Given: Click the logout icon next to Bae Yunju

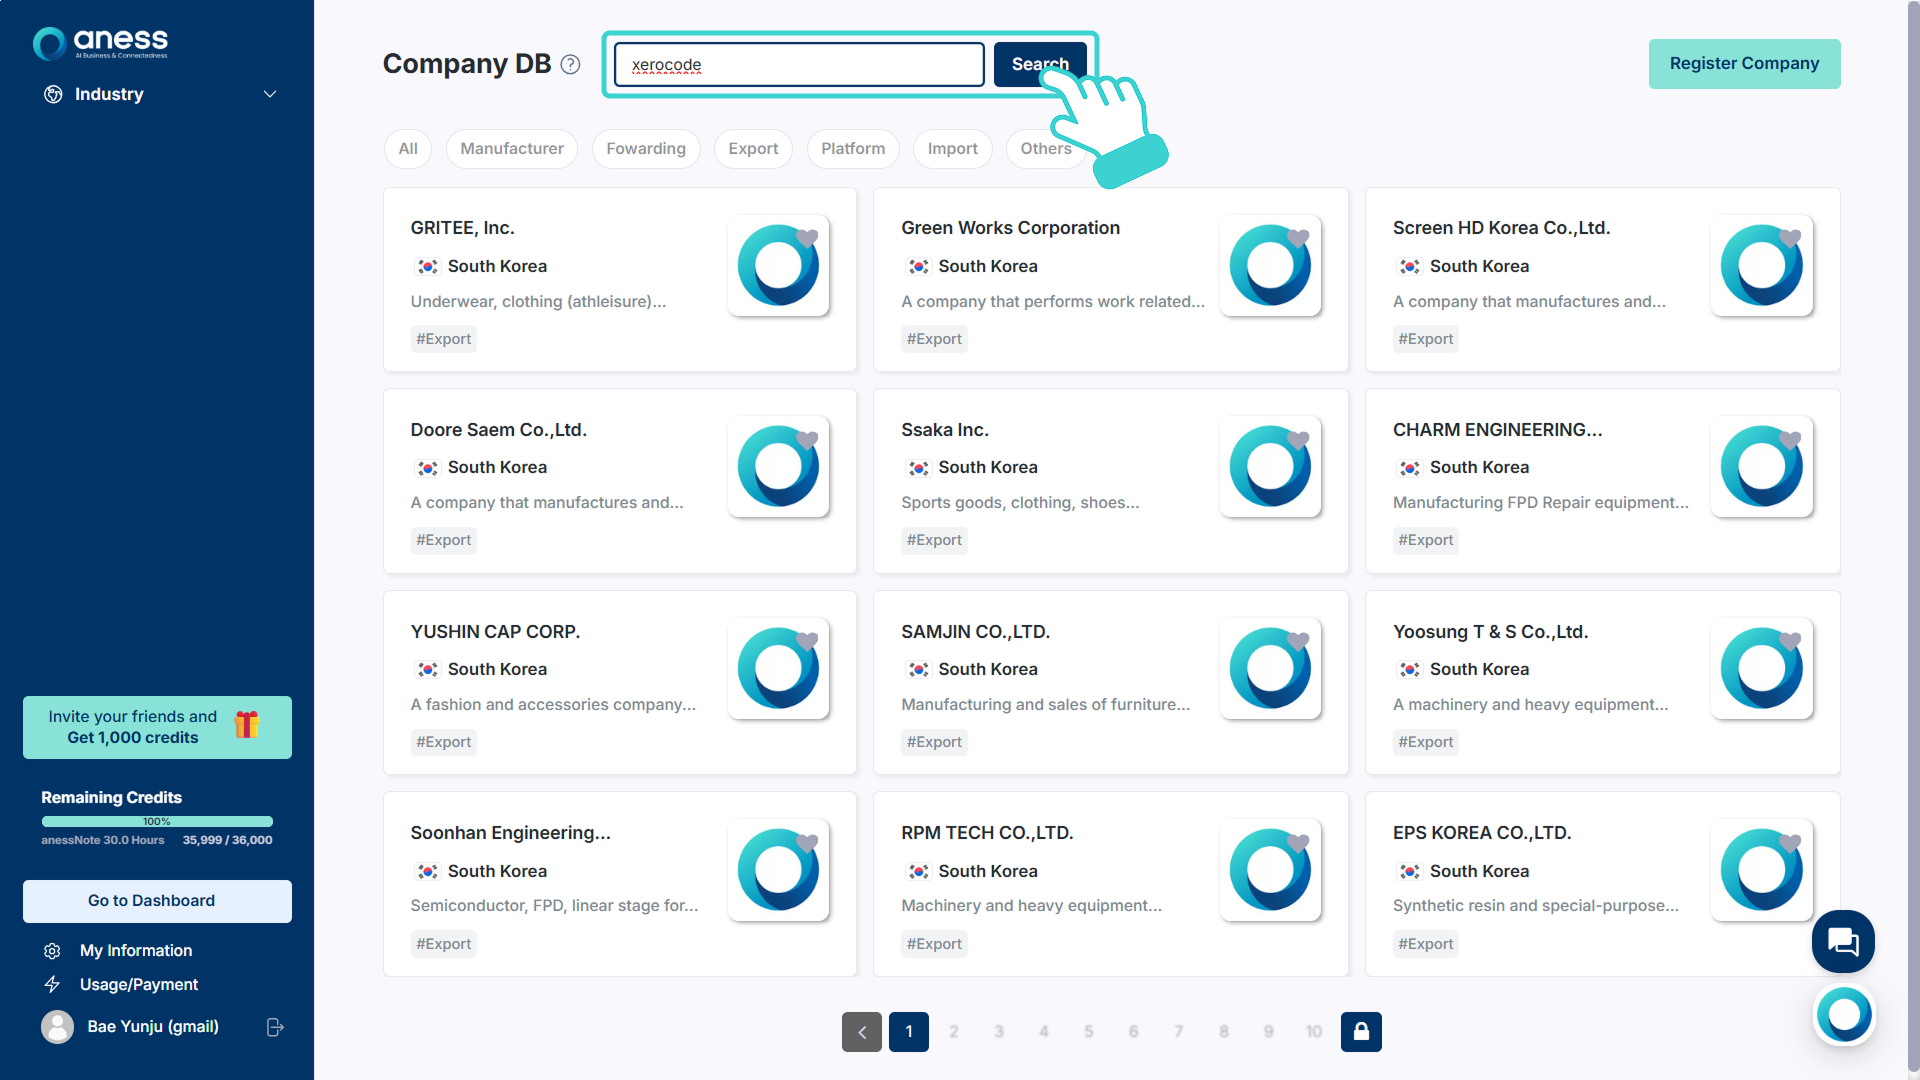Looking at the screenshot, I should 275,1027.
